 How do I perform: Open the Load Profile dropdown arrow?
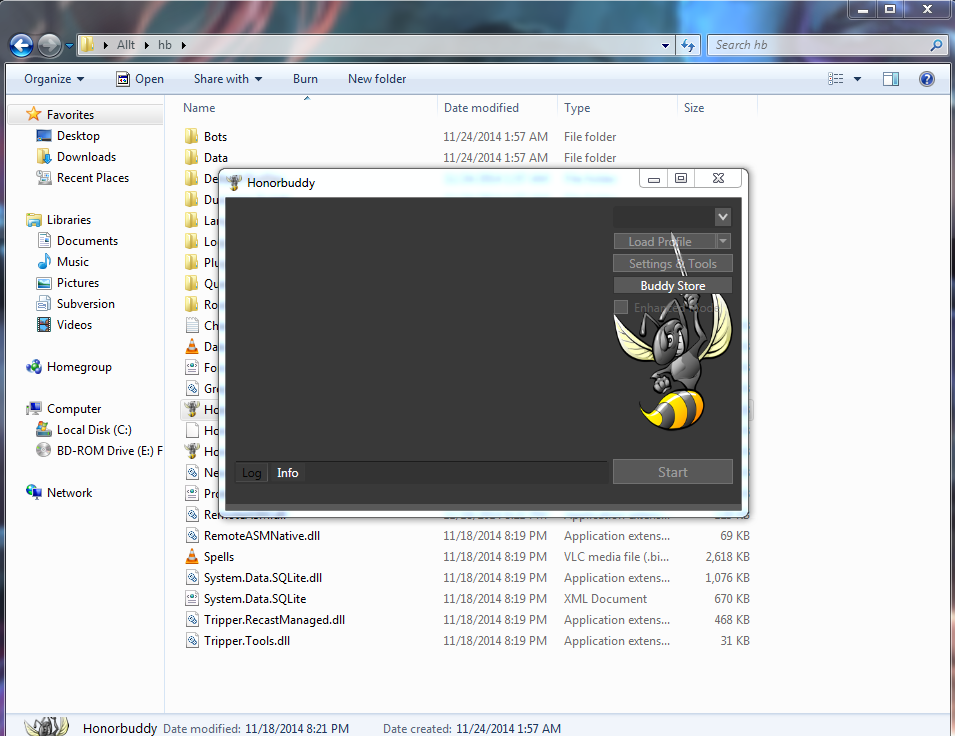[x=723, y=241]
